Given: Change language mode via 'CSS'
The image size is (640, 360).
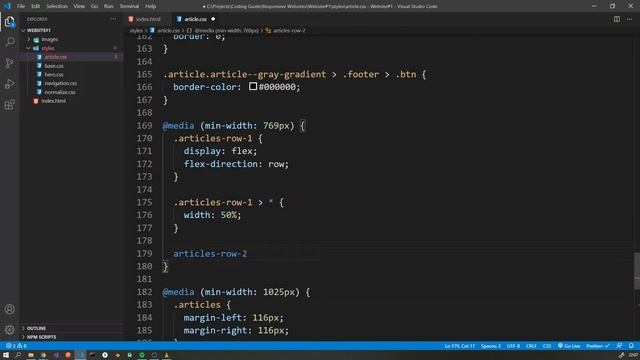Looking at the screenshot, I should coord(547,346).
